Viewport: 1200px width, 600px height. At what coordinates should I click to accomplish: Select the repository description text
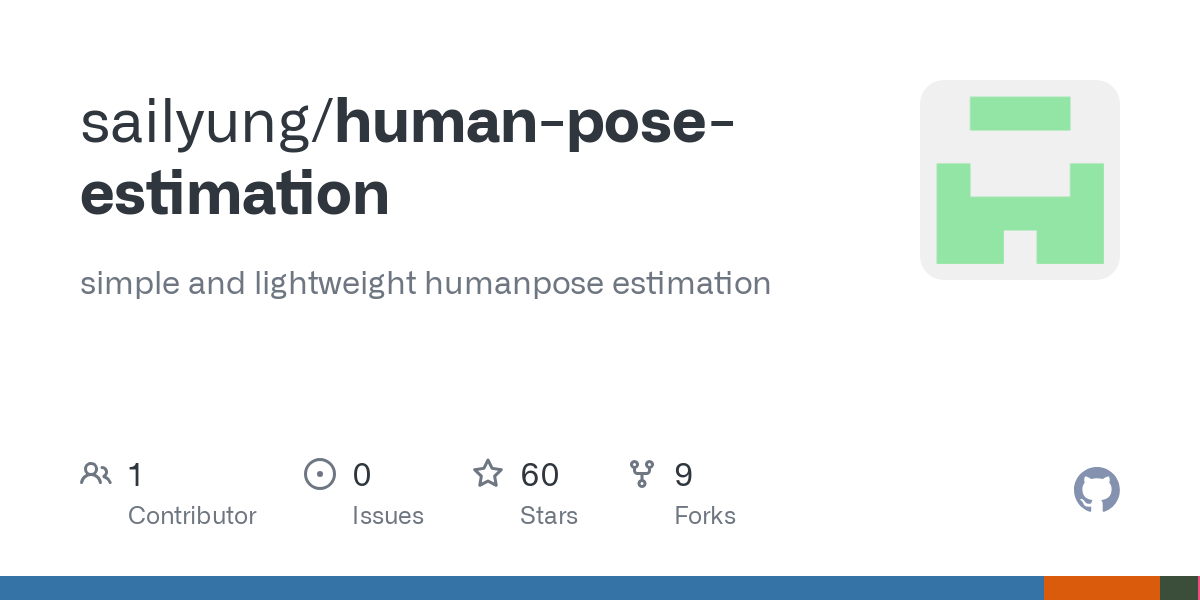(x=425, y=283)
